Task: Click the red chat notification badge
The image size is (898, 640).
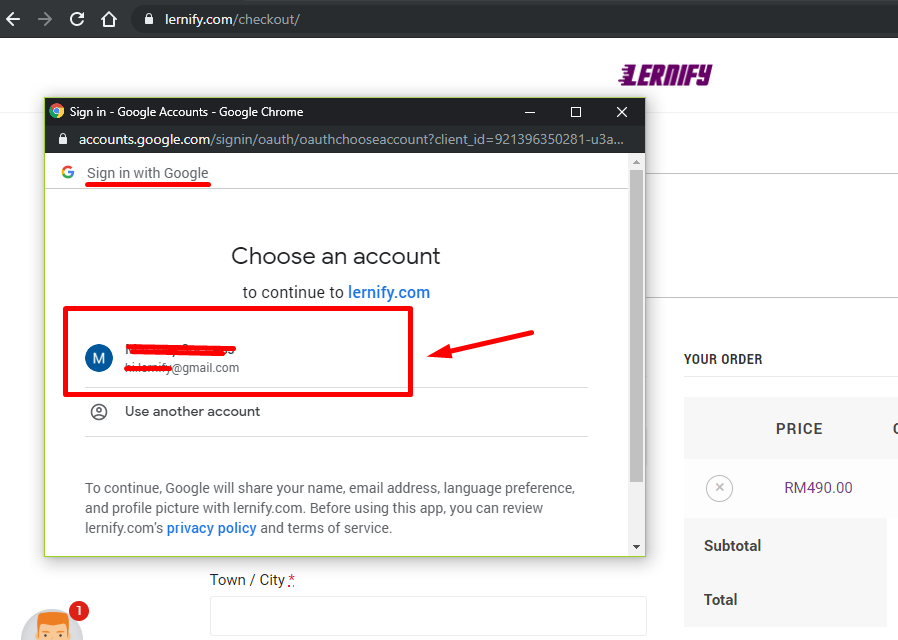Action: pyautogui.click(x=79, y=611)
